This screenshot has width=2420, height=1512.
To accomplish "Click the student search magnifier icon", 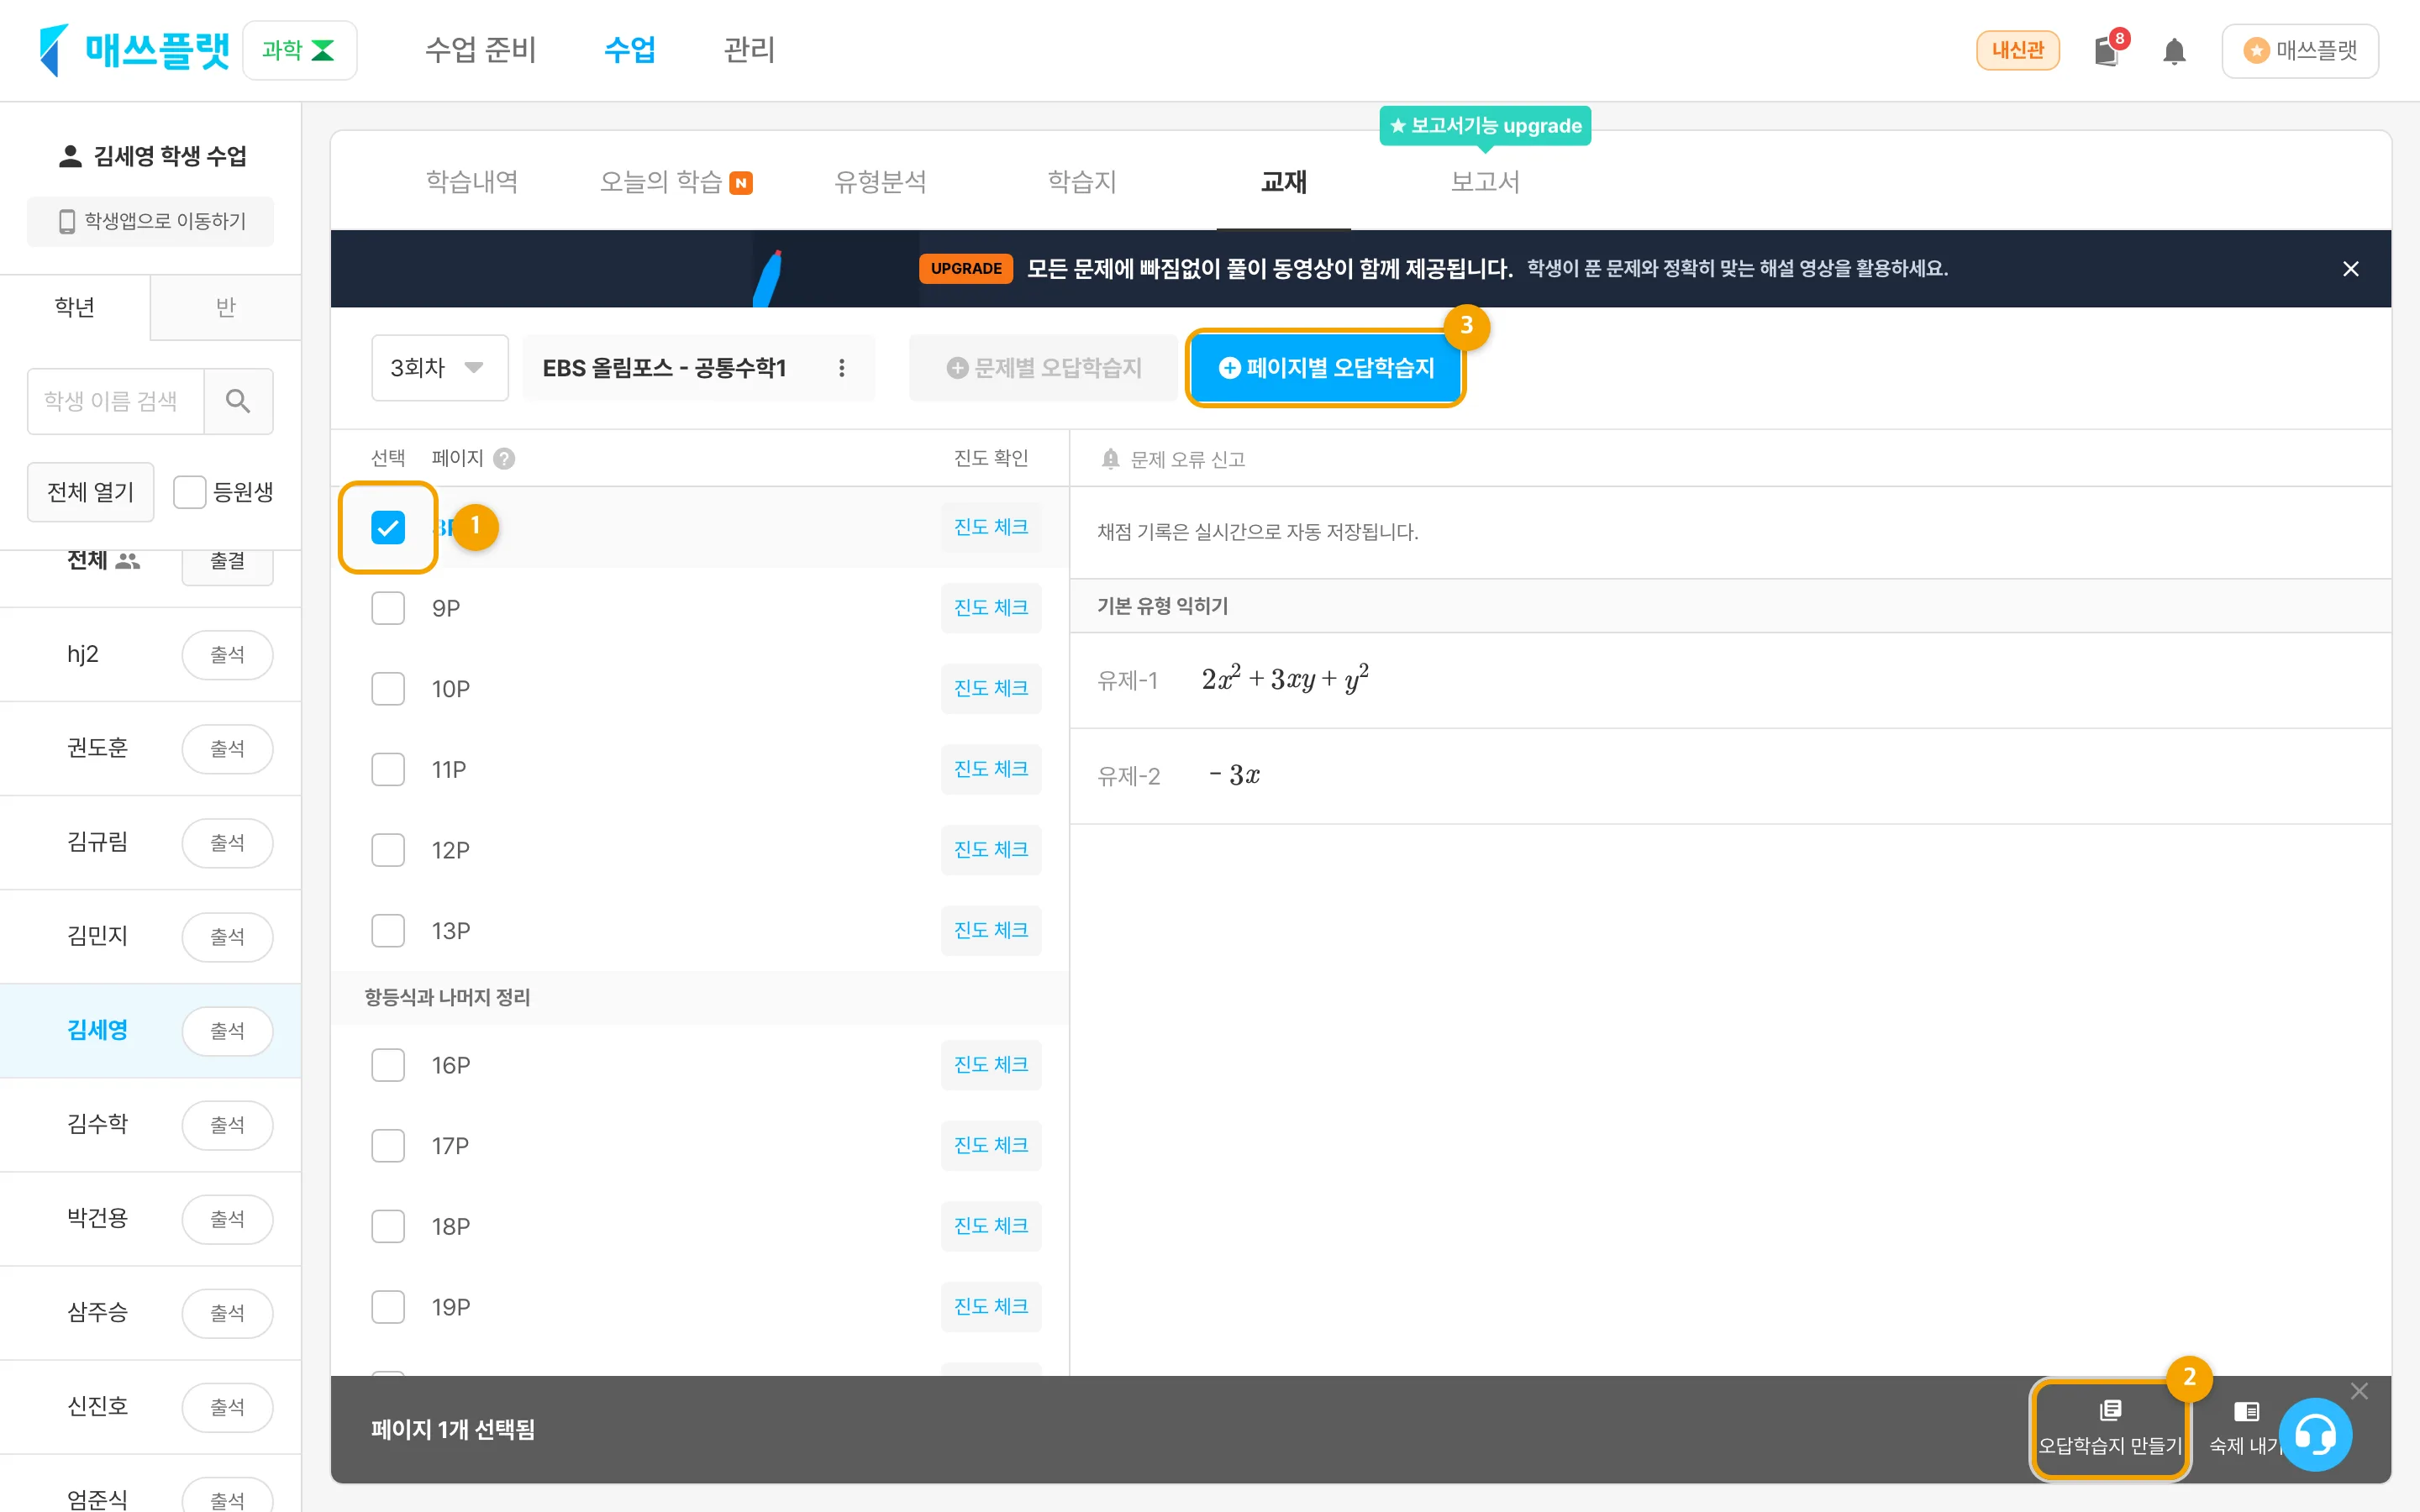I will pos(238,401).
